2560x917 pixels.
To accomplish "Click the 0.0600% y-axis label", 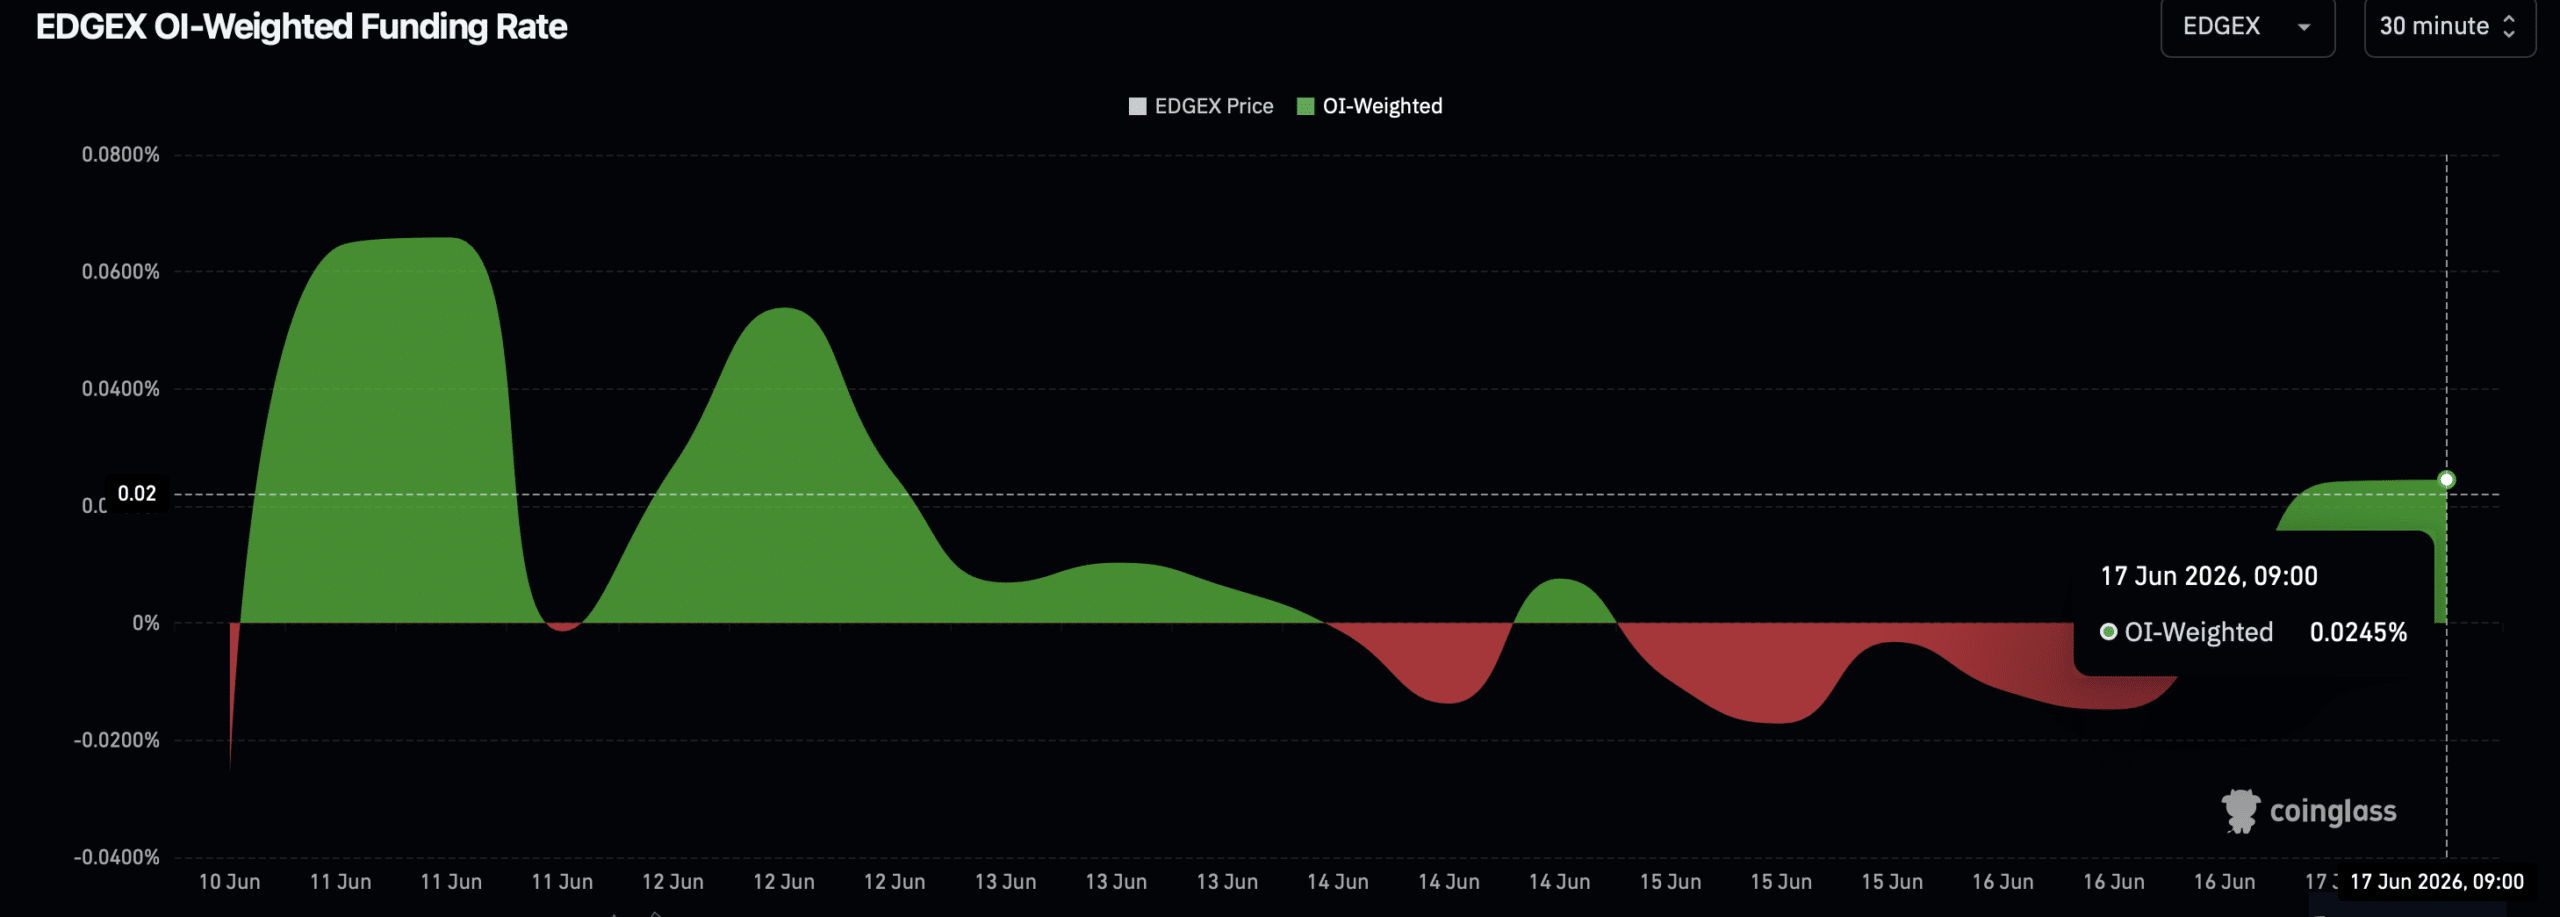I will click(x=121, y=272).
